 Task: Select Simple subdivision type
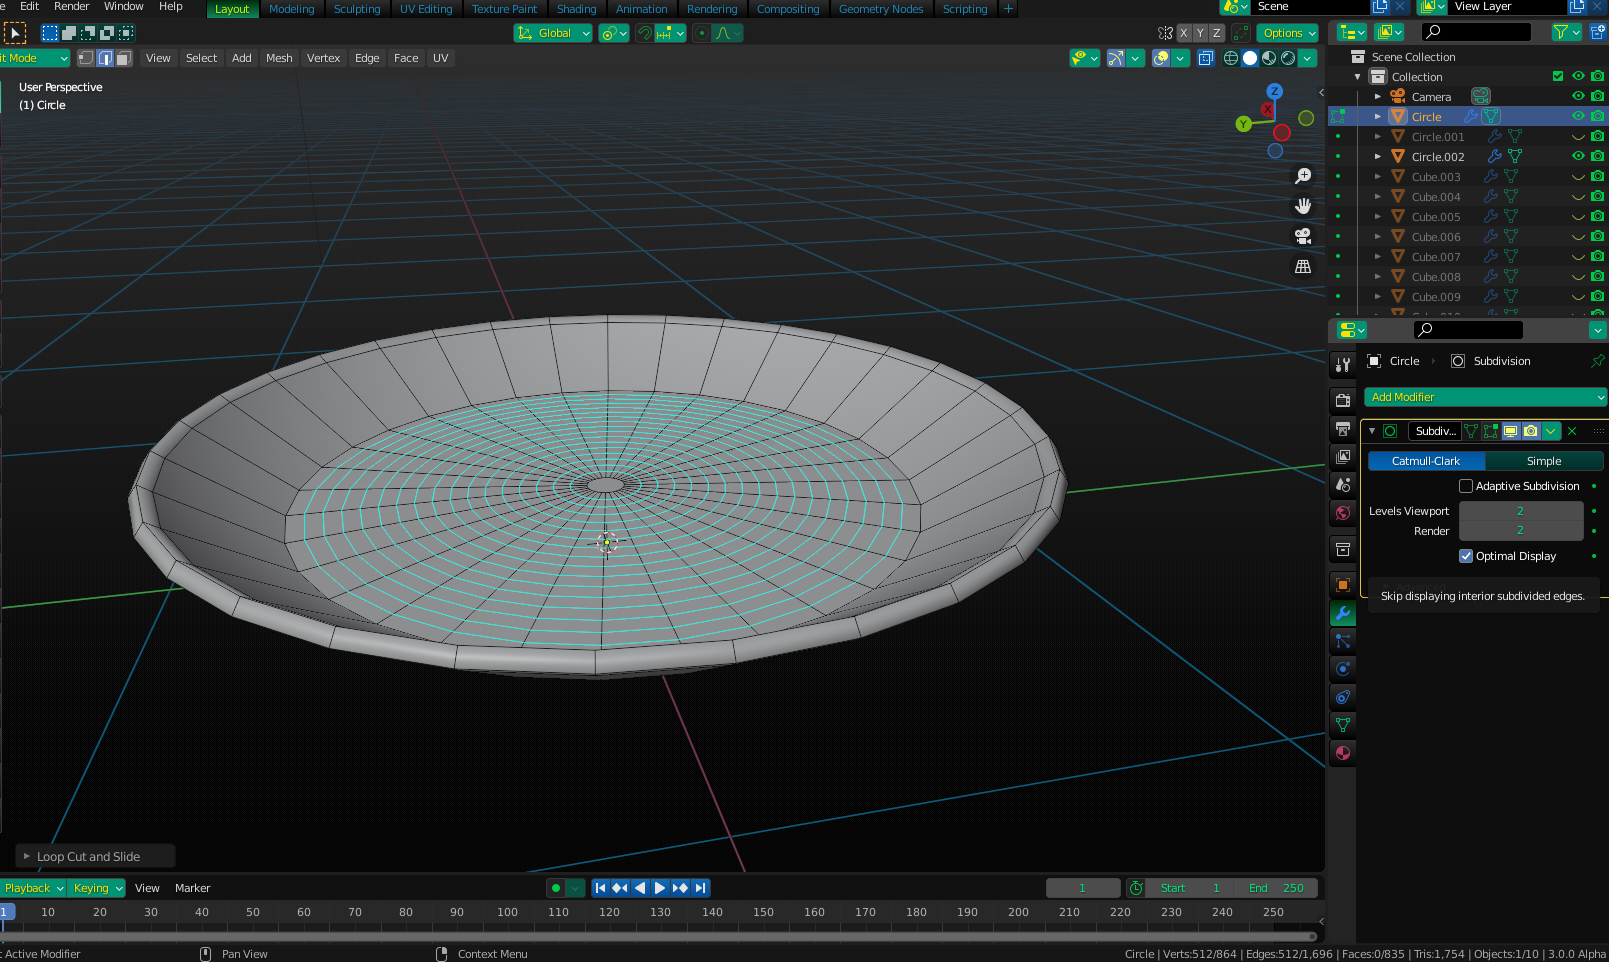click(1544, 461)
